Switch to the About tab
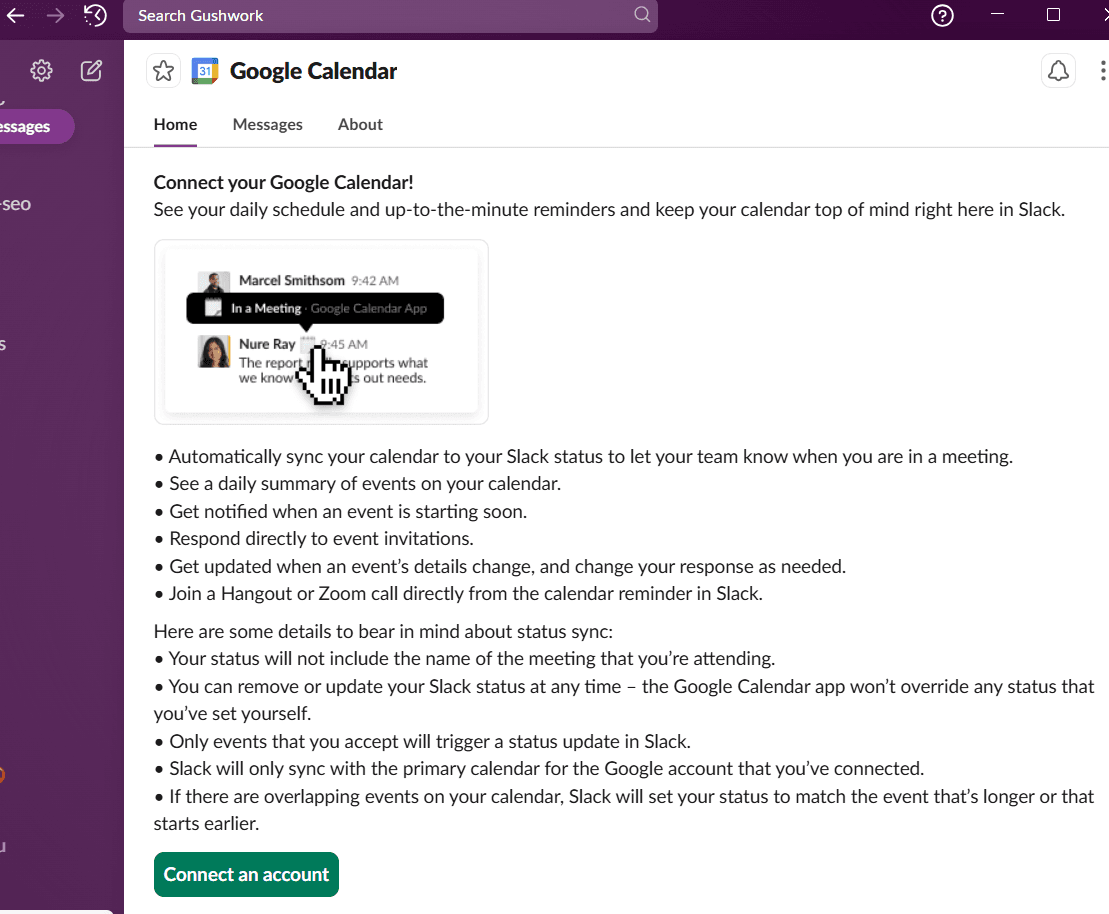This screenshot has height=914, width=1109. pos(360,125)
